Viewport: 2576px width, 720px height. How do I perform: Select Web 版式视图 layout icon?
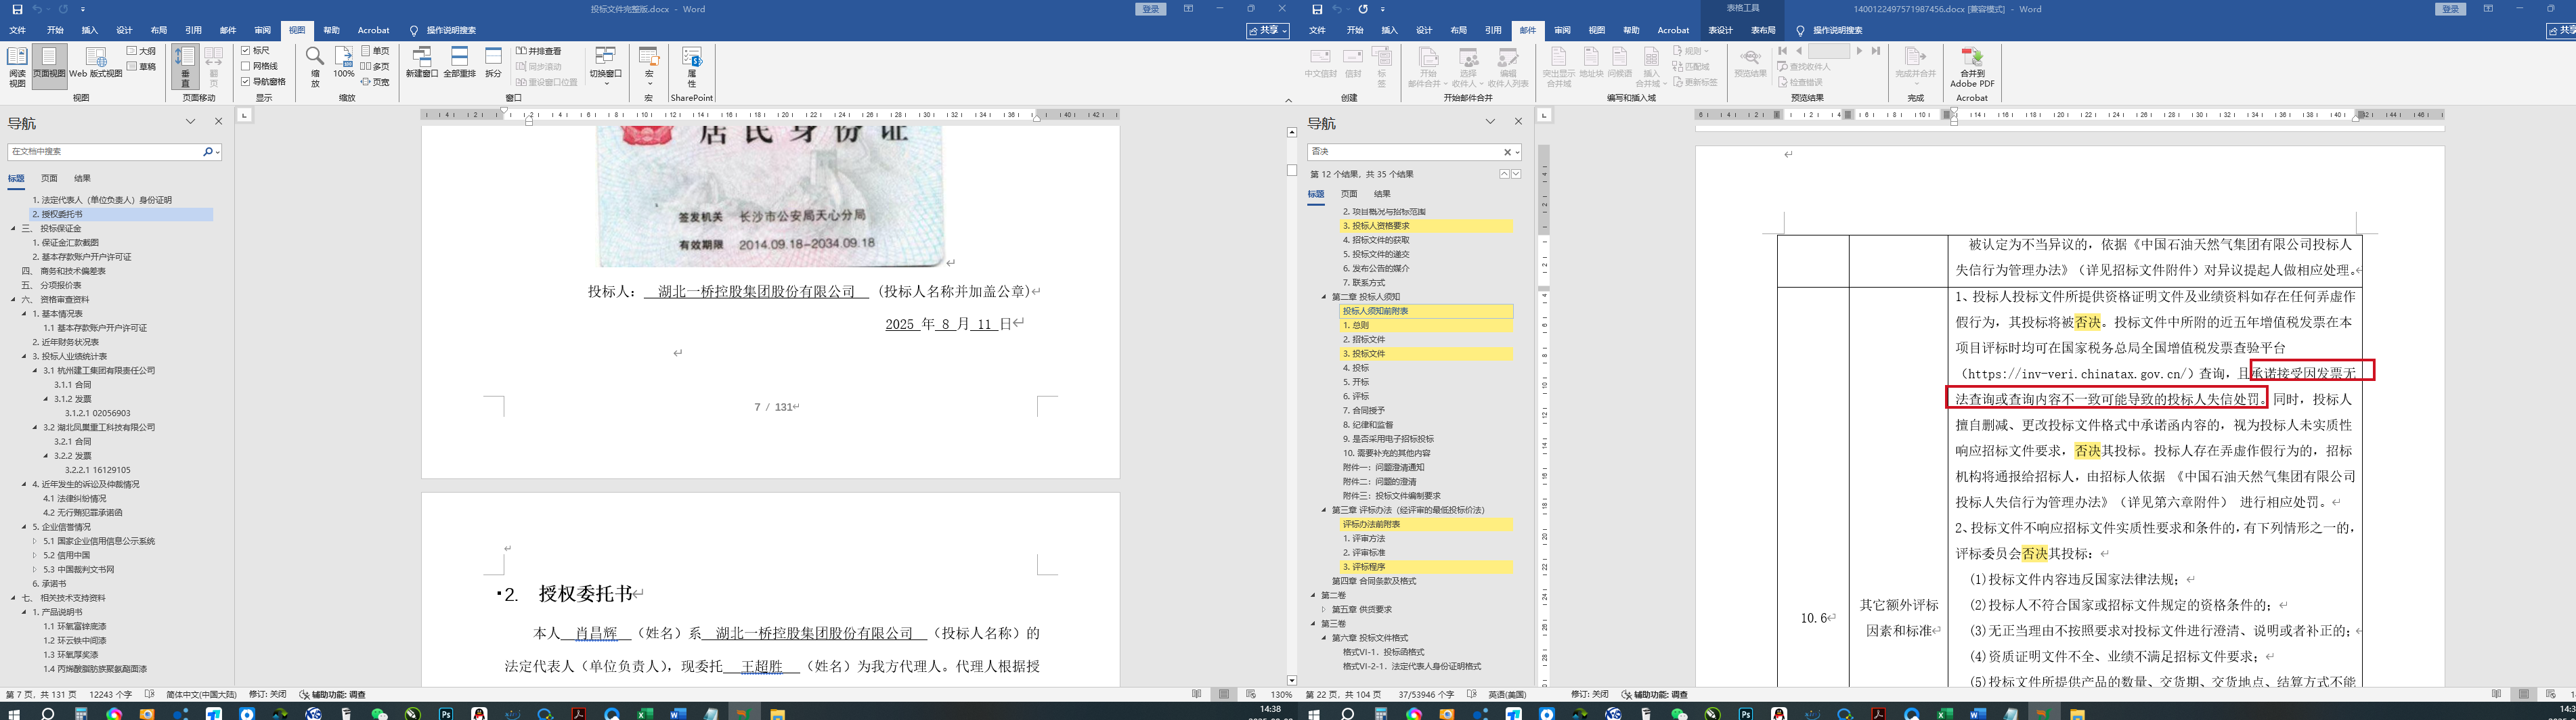[96, 63]
